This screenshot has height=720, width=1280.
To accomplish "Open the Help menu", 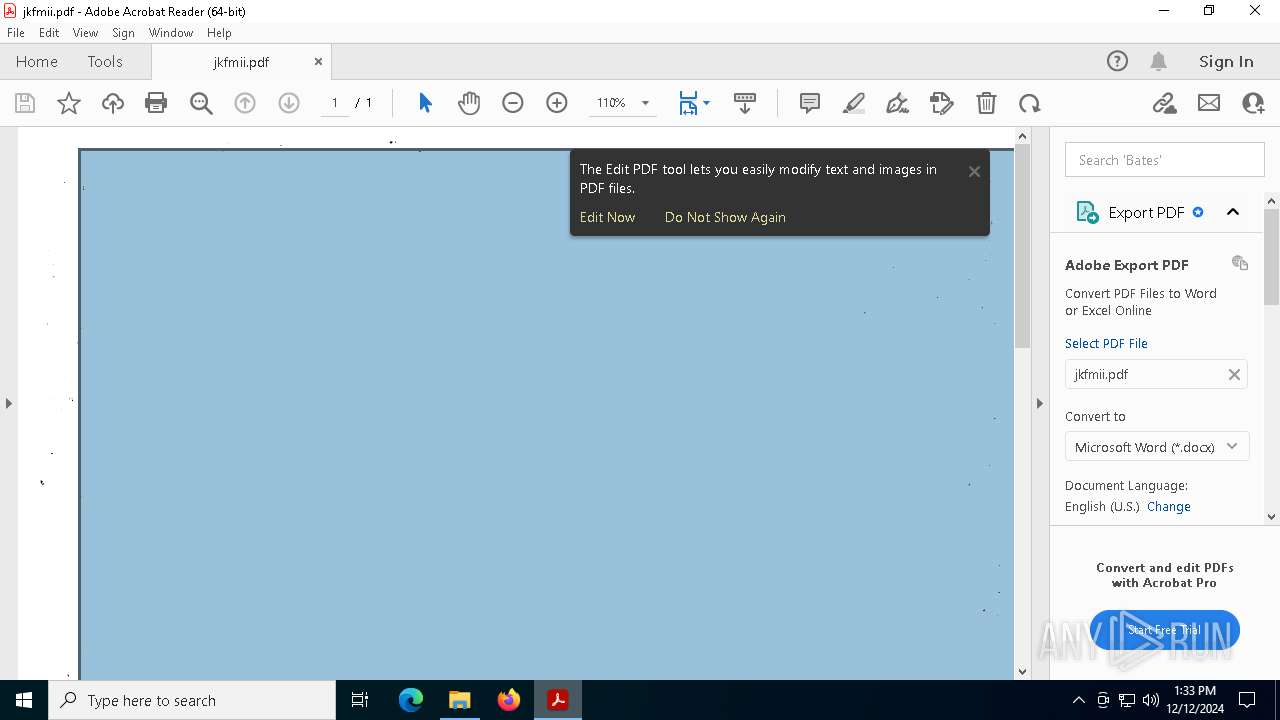I will click(219, 33).
